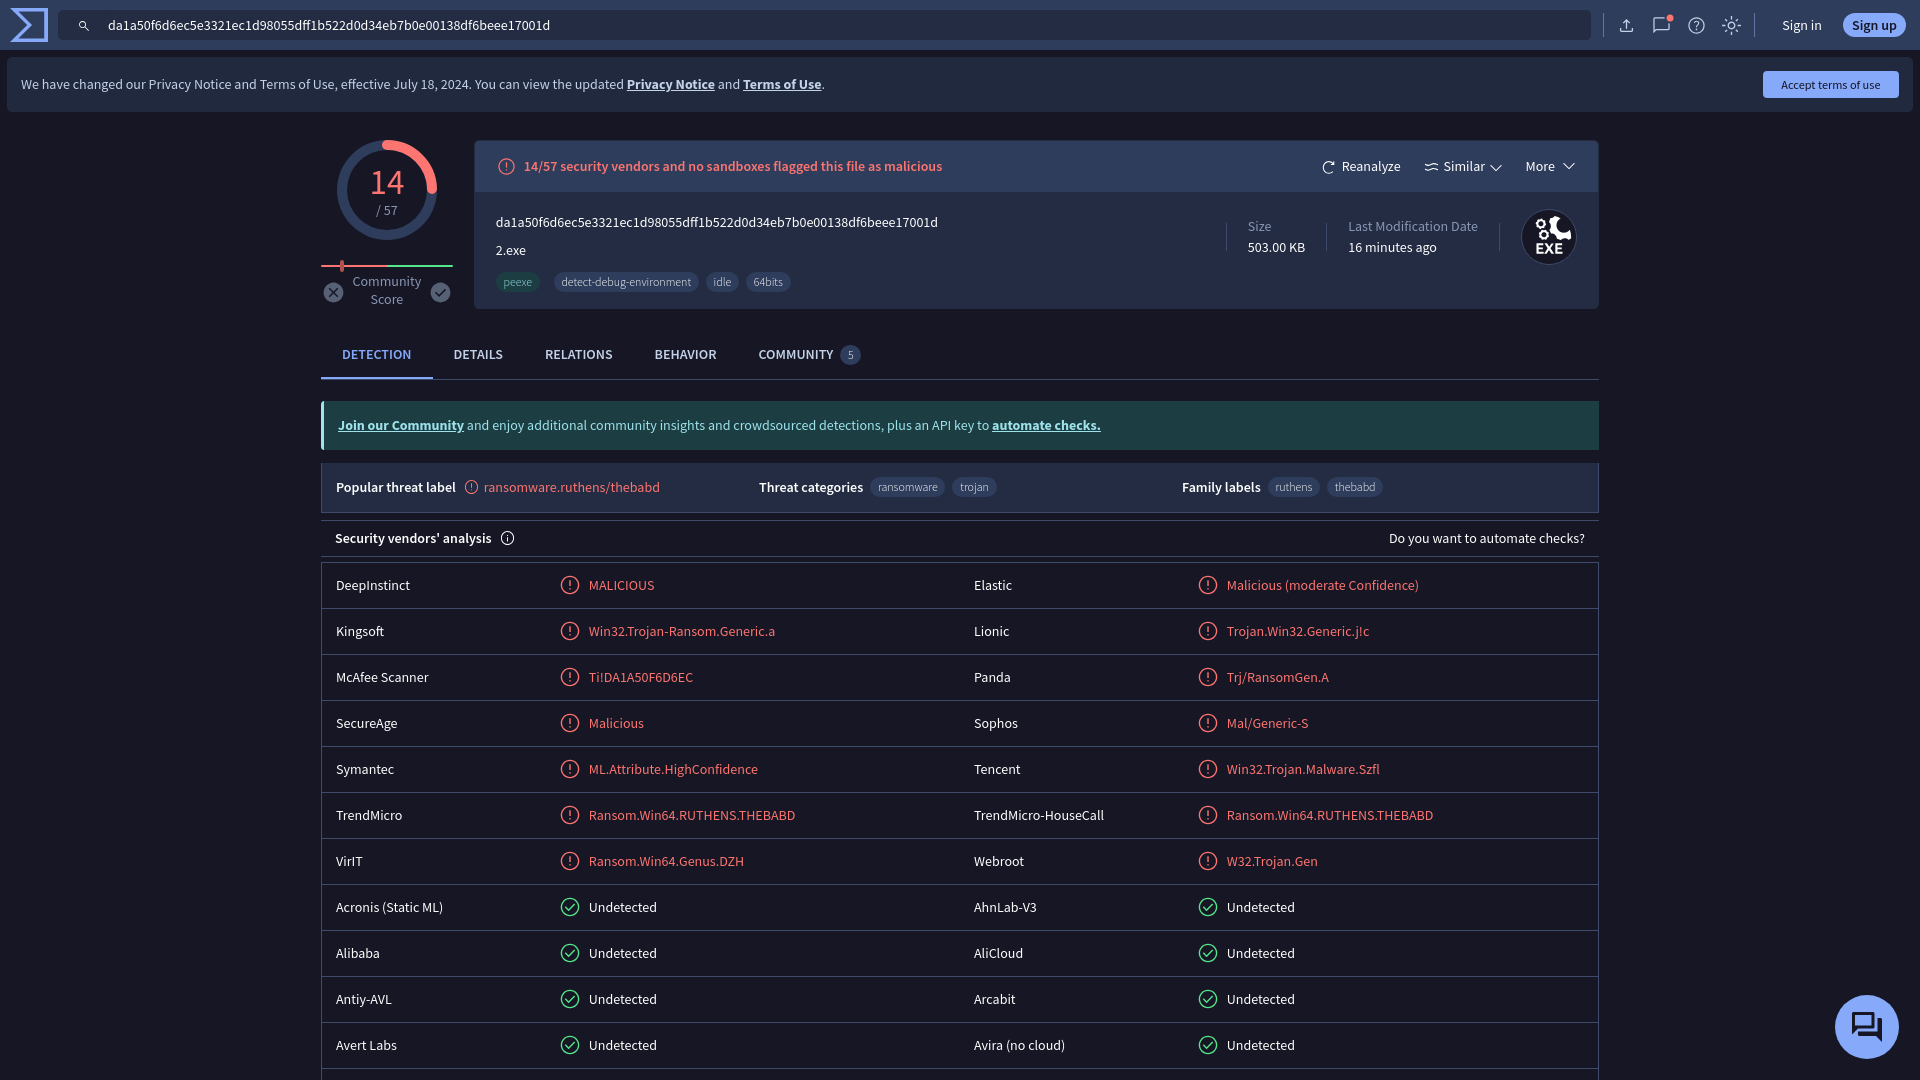Open the BEHAVIOR tab

coord(685,355)
